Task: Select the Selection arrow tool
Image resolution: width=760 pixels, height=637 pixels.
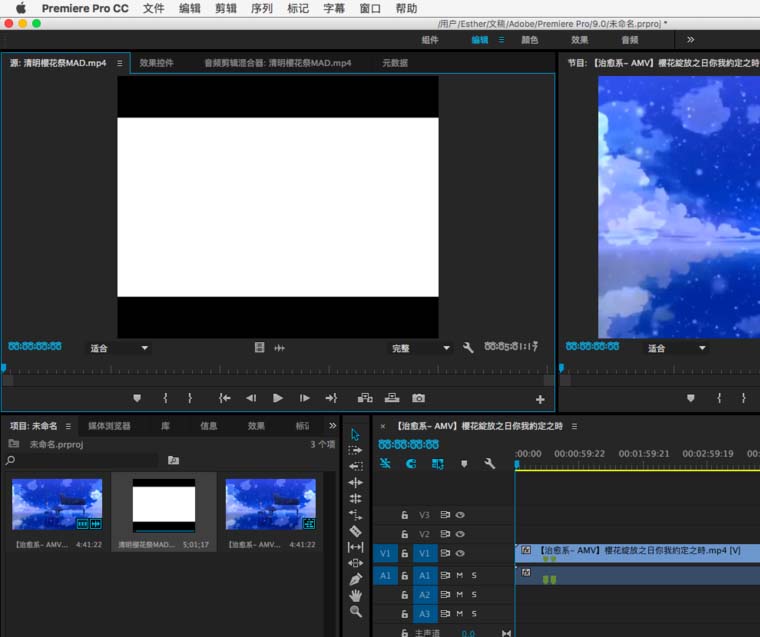Action: 355,434
